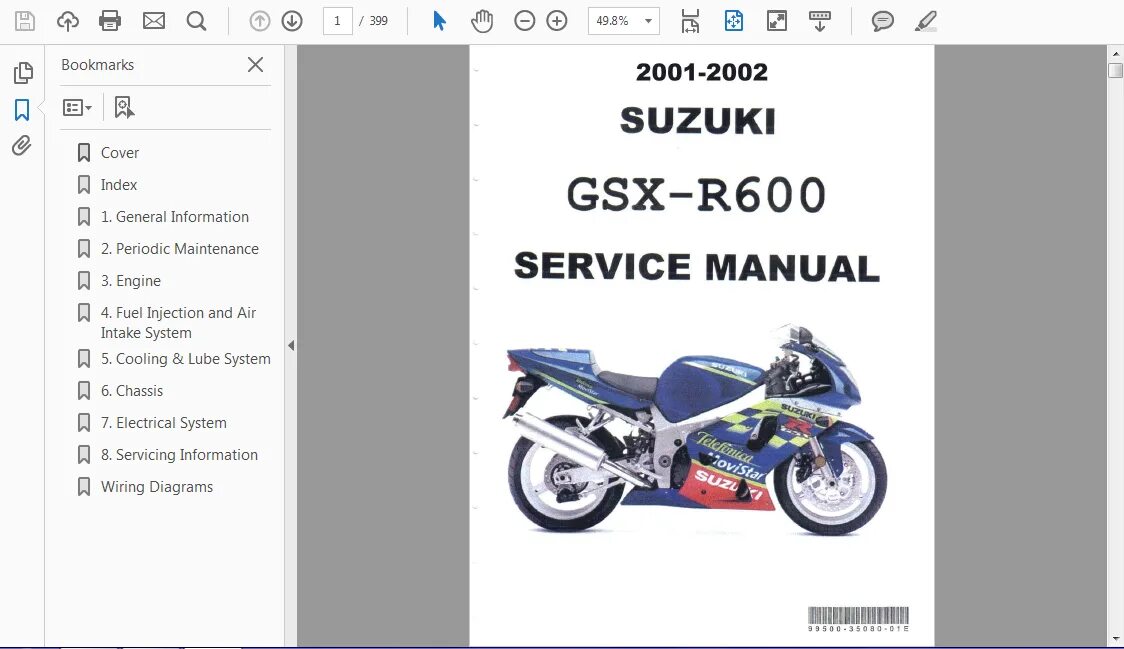Go to the next page with the down arrow
The width and height of the screenshot is (1124, 649).
click(x=292, y=21)
